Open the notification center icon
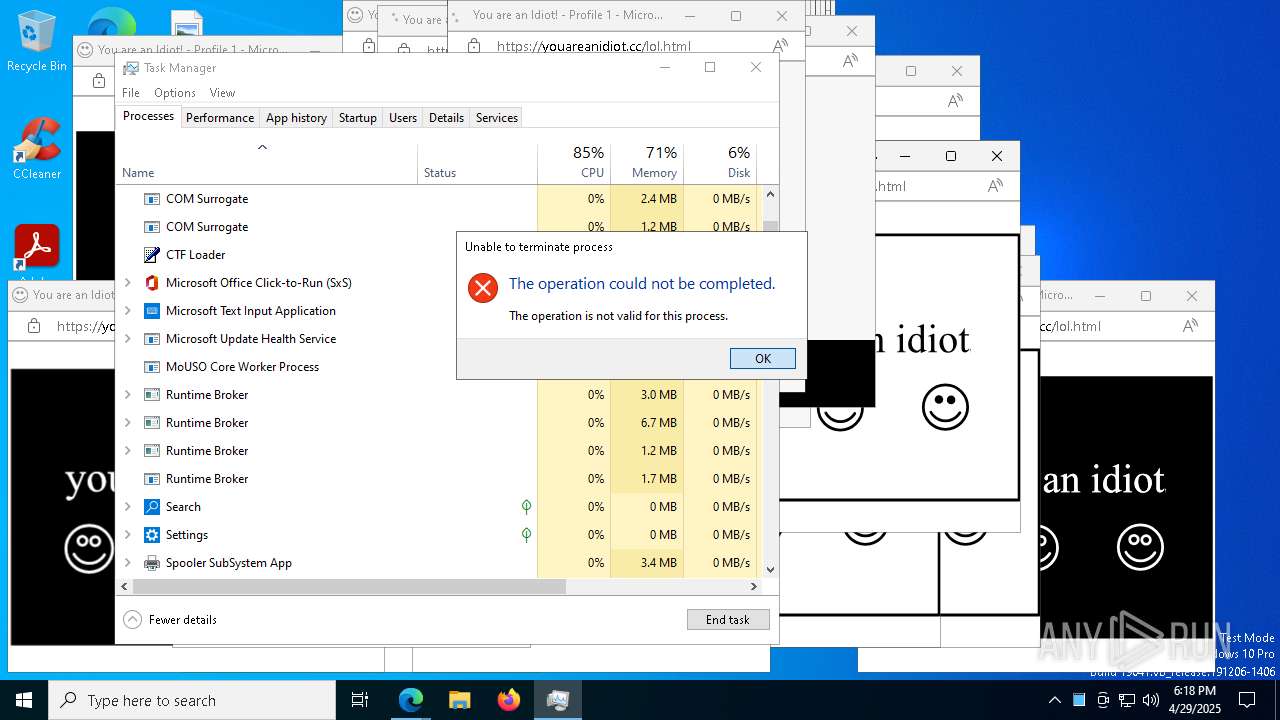The height and width of the screenshot is (720, 1280). coord(1247,700)
